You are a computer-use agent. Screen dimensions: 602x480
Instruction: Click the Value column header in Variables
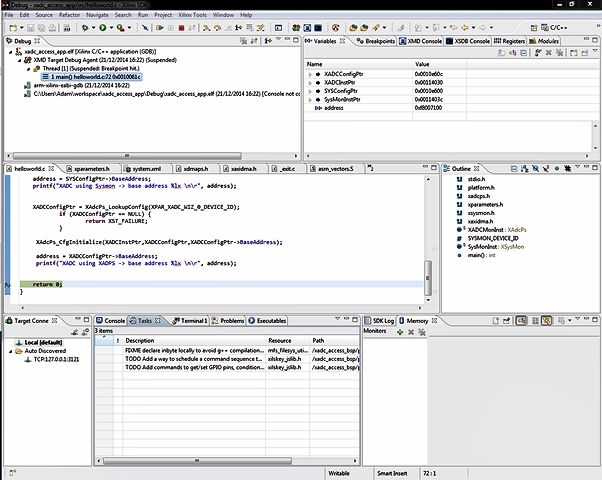(439, 64)
